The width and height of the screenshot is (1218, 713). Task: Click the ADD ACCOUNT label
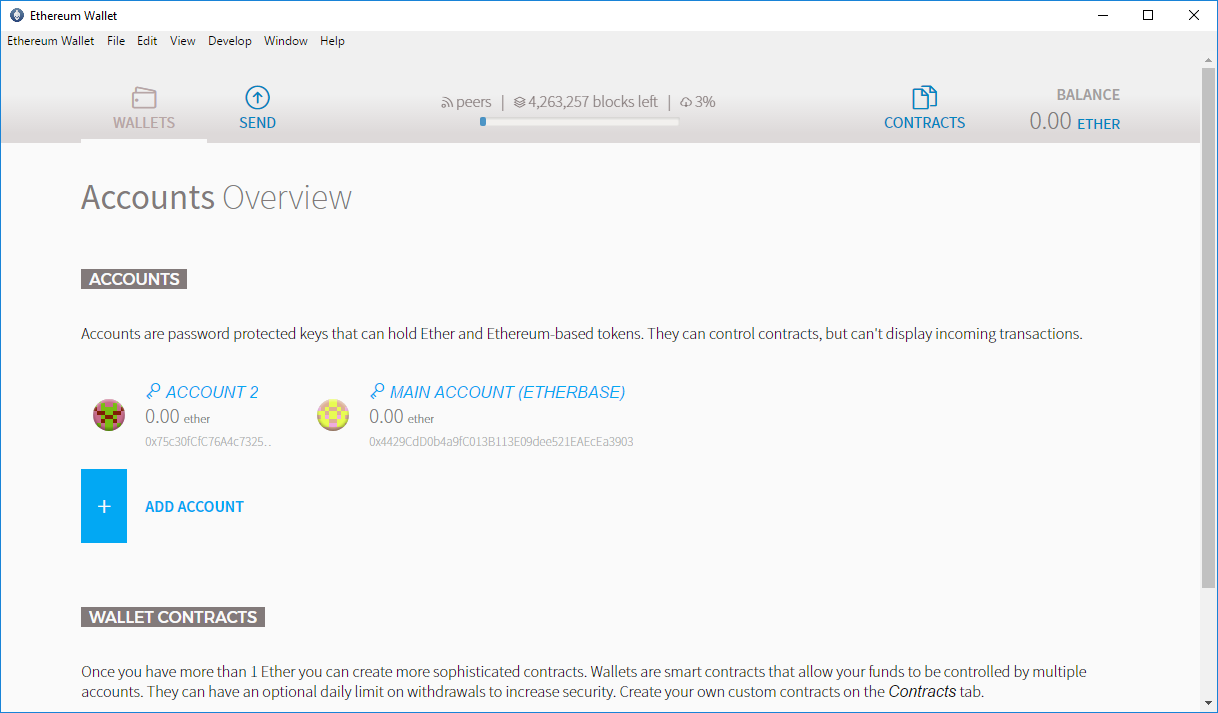(195, 507)
